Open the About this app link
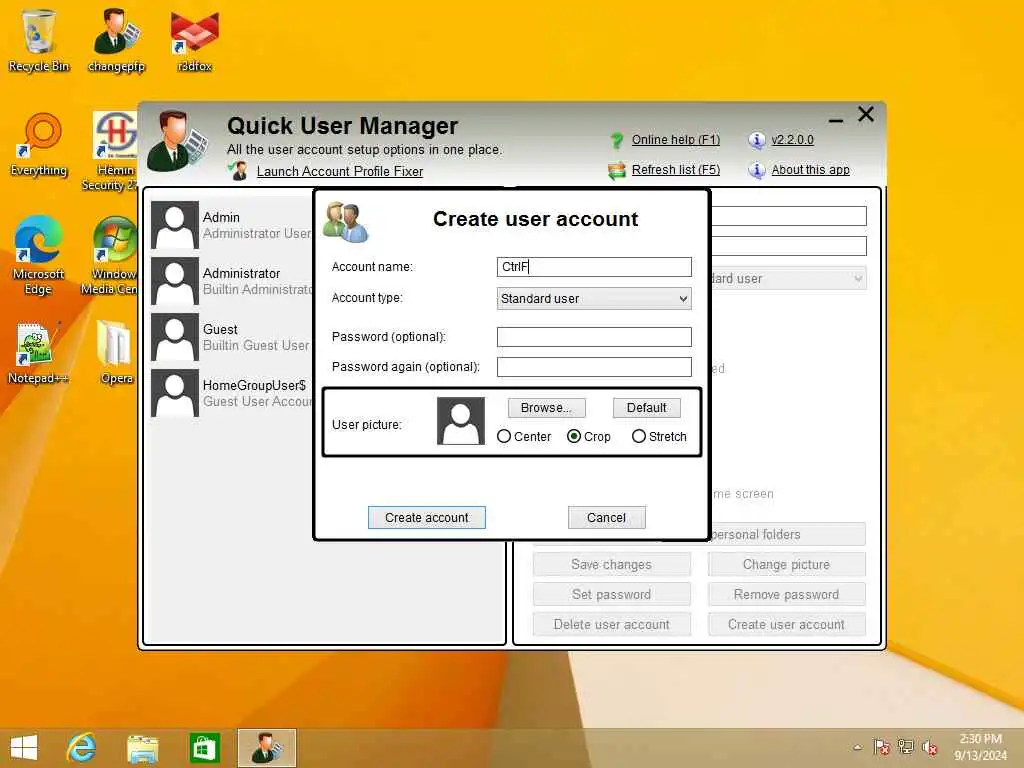1024x768 pixels. pyautogui.click(x=810, y=170)
